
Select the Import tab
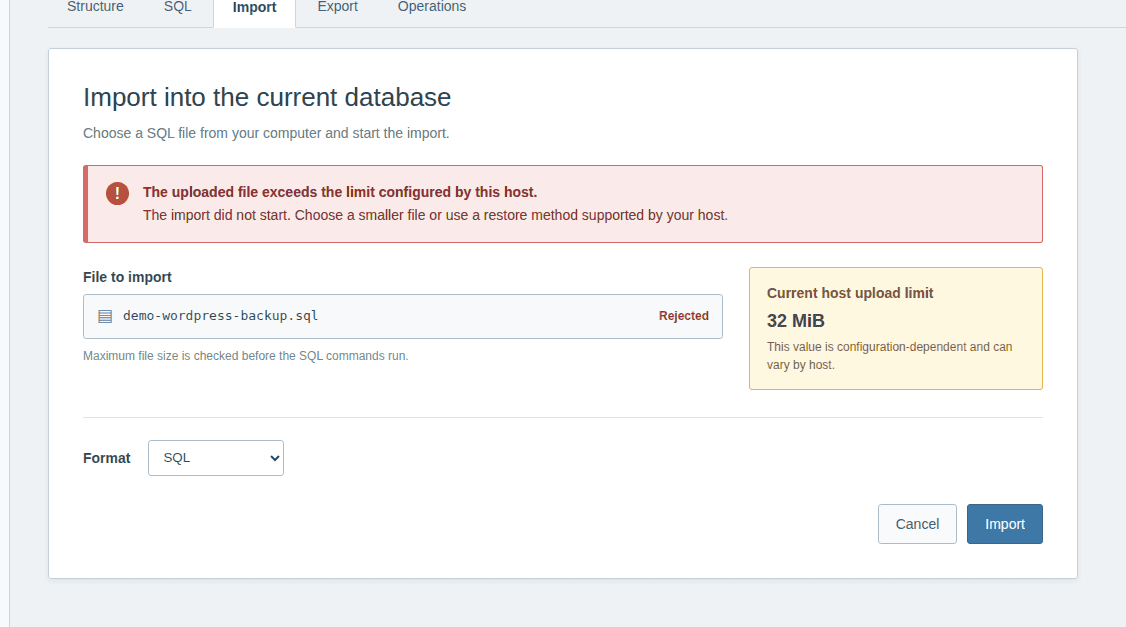coord(254,8)
